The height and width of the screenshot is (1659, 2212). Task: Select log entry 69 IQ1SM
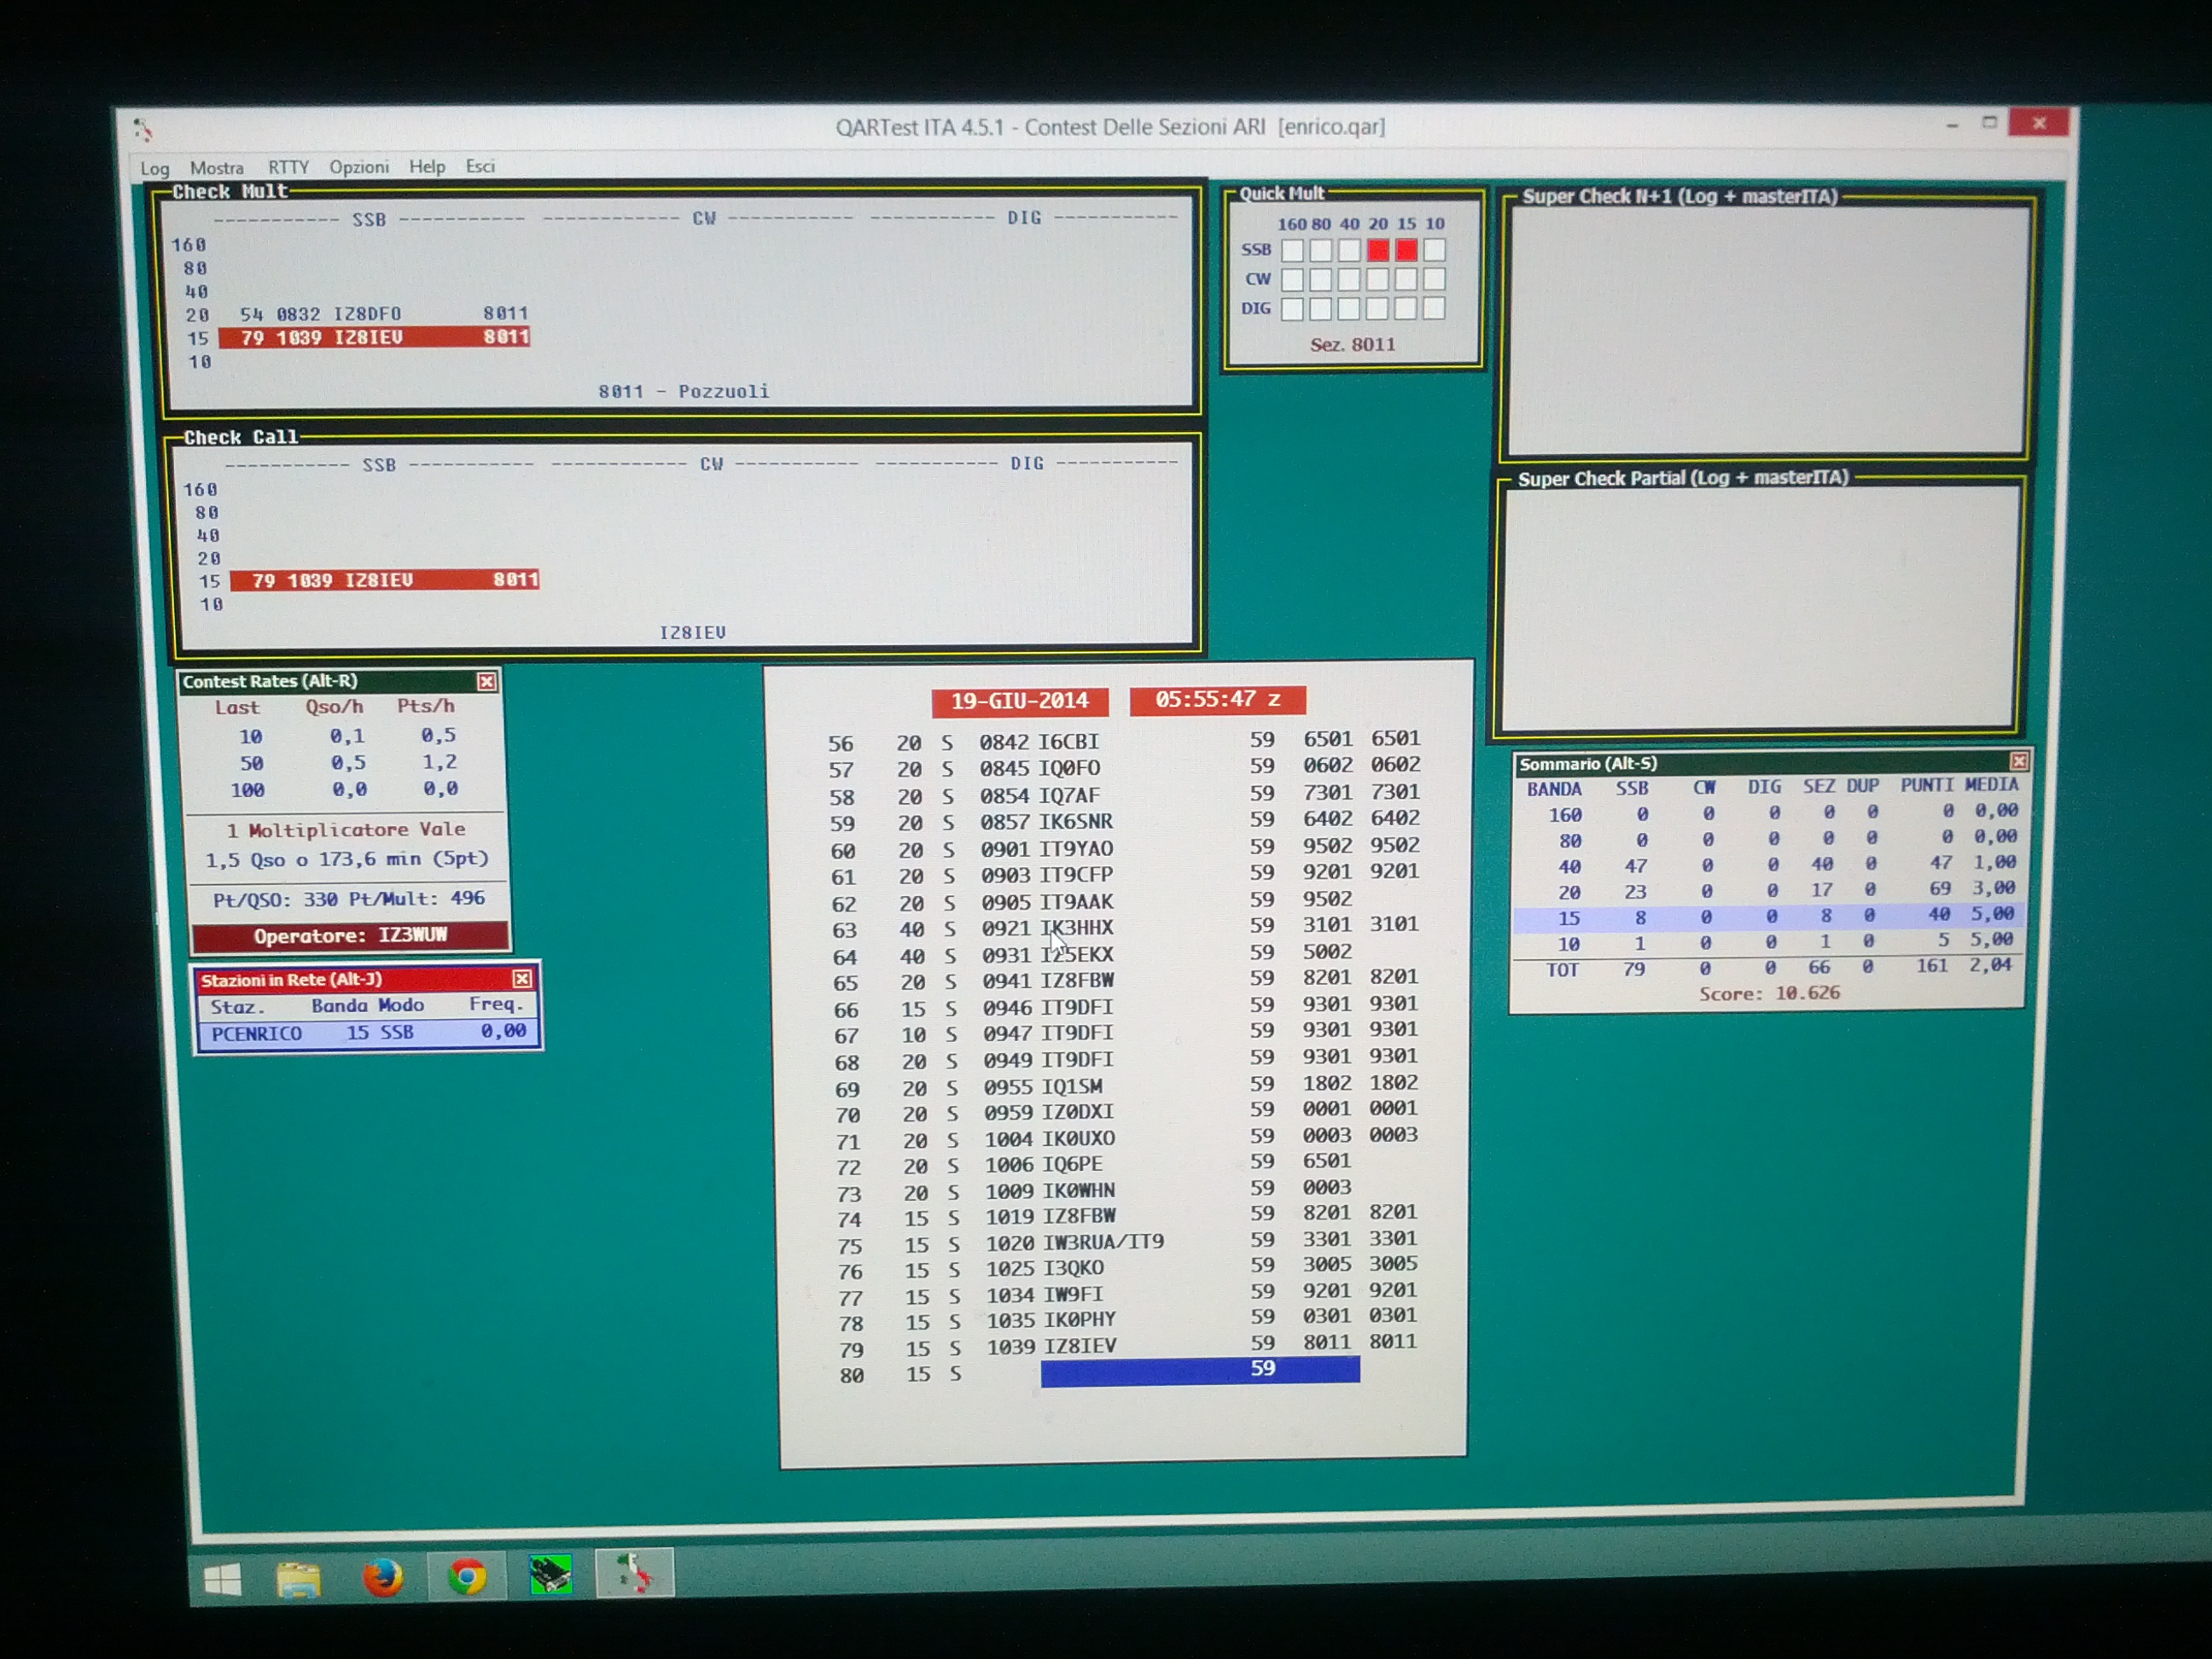[1125, 1085]
